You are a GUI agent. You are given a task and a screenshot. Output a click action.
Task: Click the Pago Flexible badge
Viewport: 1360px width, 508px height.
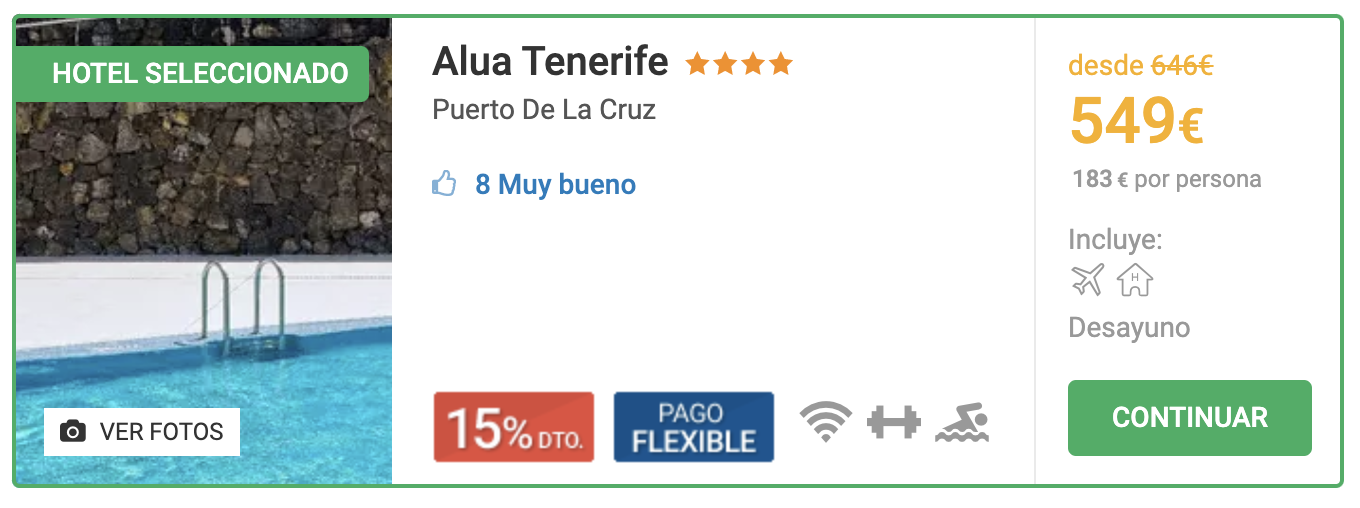click(693, 427)
